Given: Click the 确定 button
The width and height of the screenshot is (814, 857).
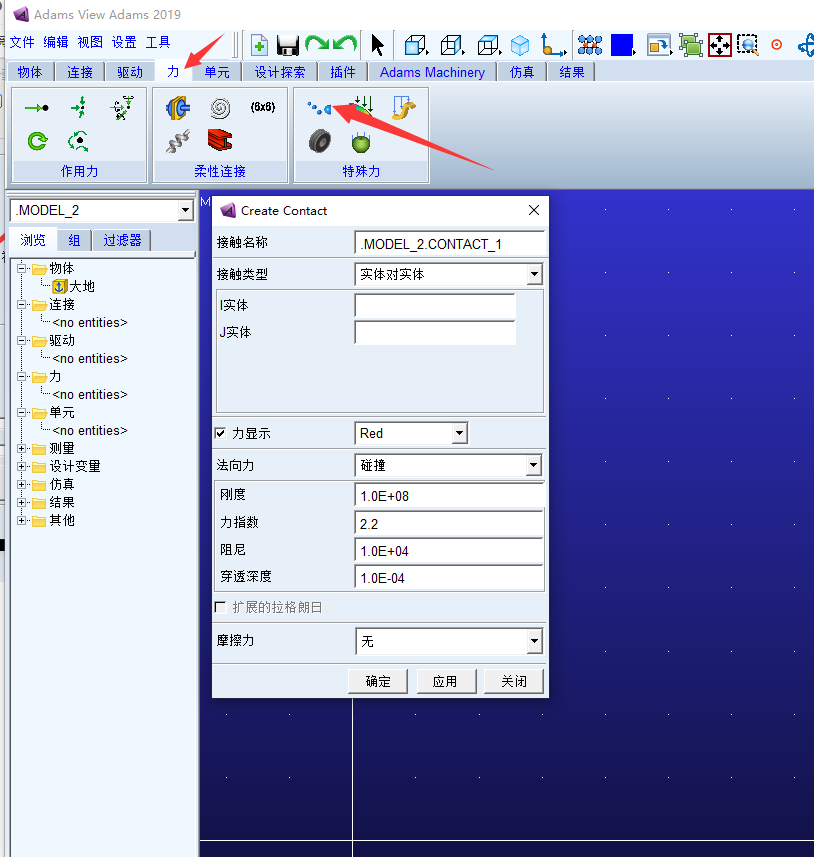Looking at the screenshot, I should (x=378, y=682).
